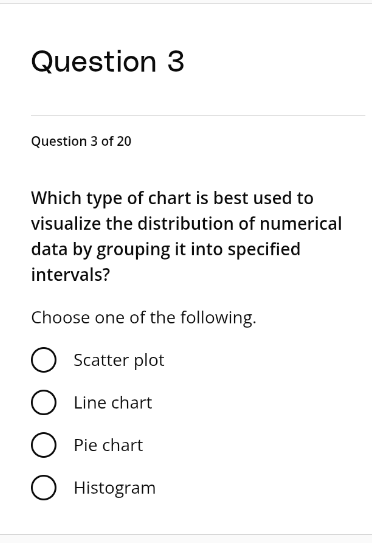The width and height of the screenshot is (372, 543).
Task: Click the 'Scatter plot' answer label text
Action: (x=119, y=360)
